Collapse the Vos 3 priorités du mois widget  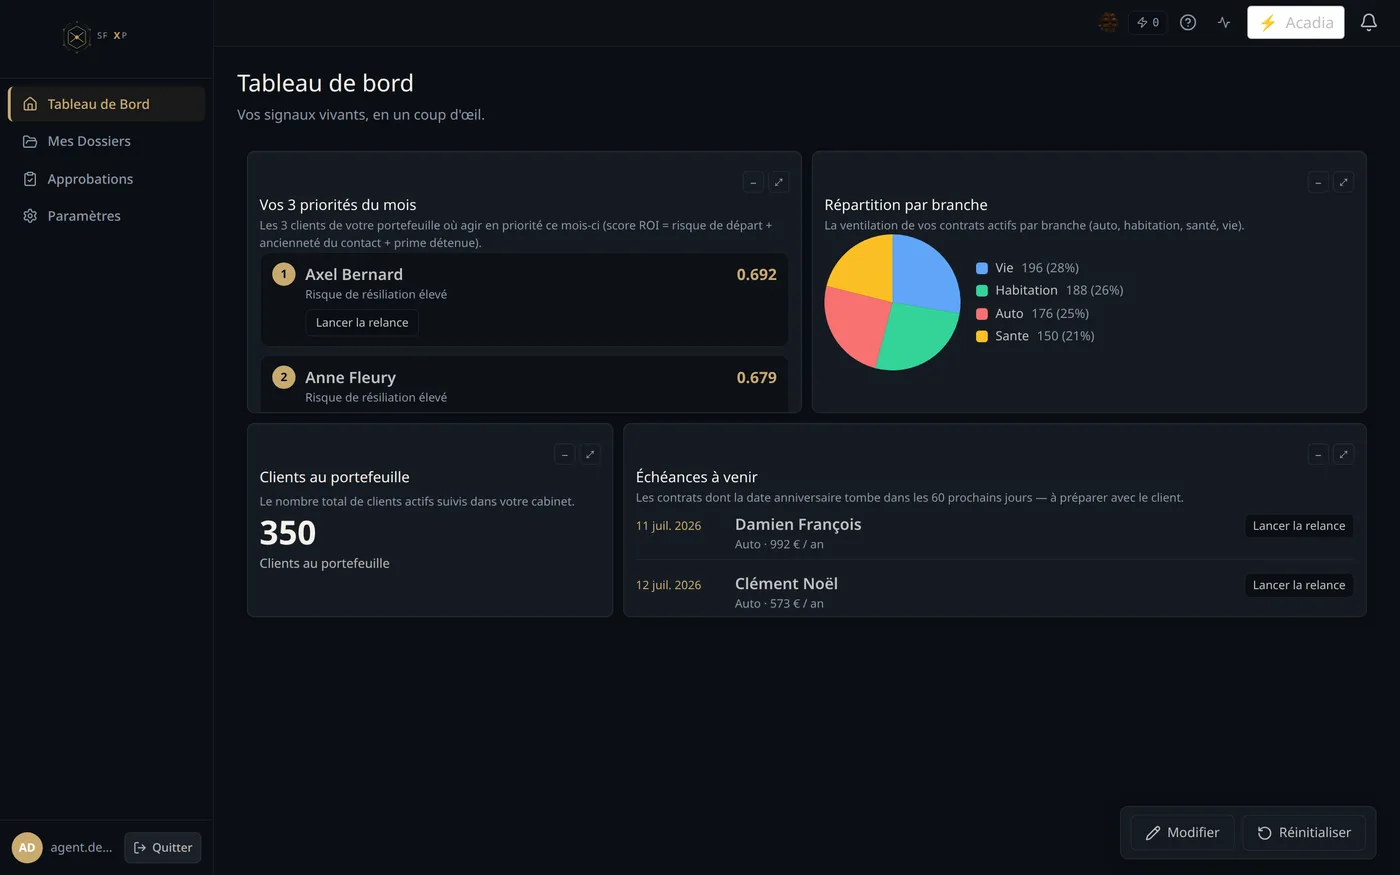pos(753,182)
